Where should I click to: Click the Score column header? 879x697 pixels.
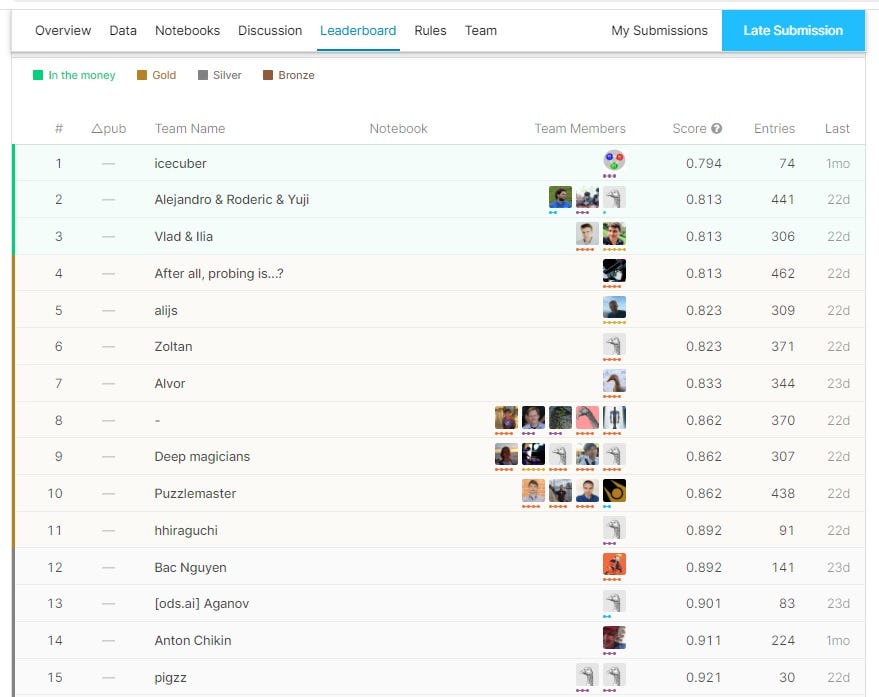[x=689, y=128]
